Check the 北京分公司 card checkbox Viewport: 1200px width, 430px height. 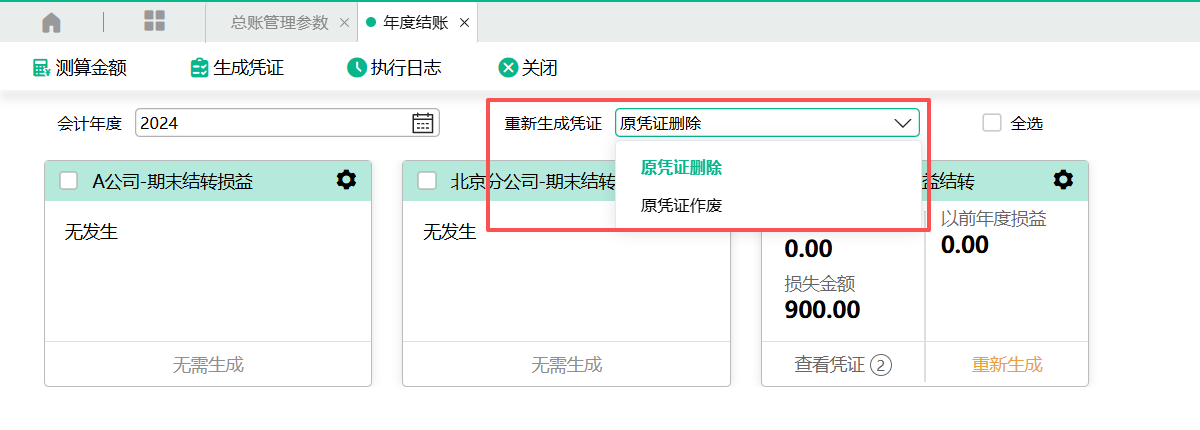point(427,181)
